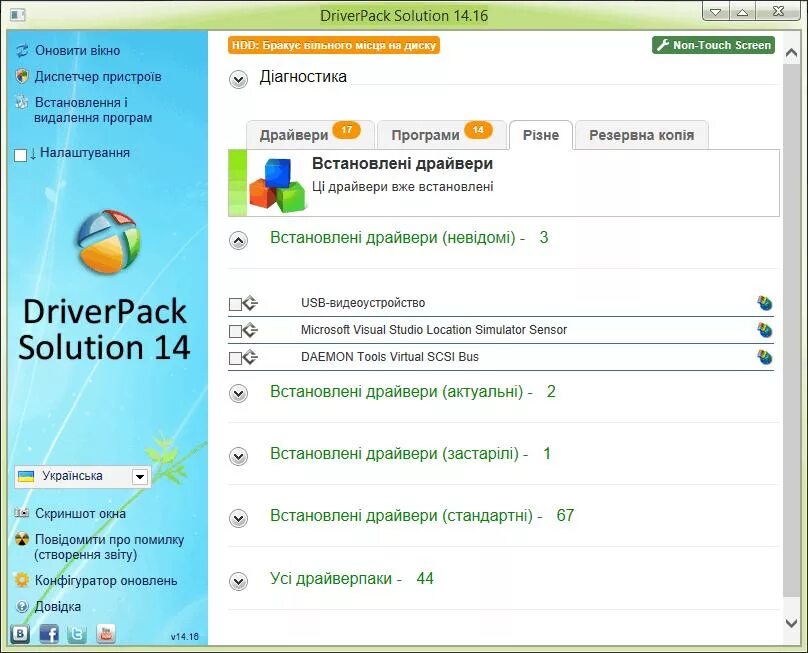Open the Українська language dropdown
Image resolution: width=808 pixels, height=653 pixels.
pos(83,476)
